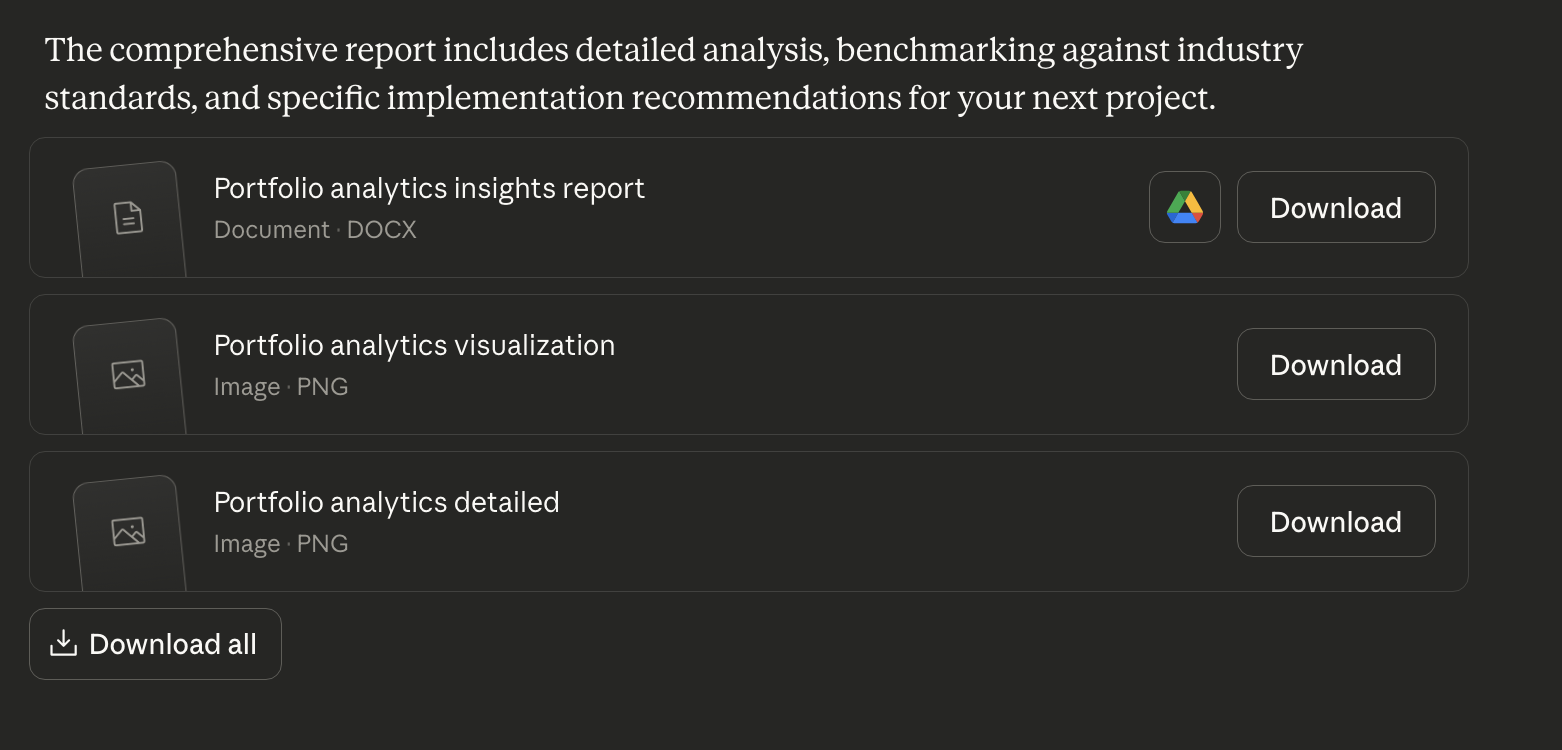The image size is (1562, 750).
Task: Click "Image · PNG" under the visualization title
Action: pyautogui.click(x=281, y=387)
